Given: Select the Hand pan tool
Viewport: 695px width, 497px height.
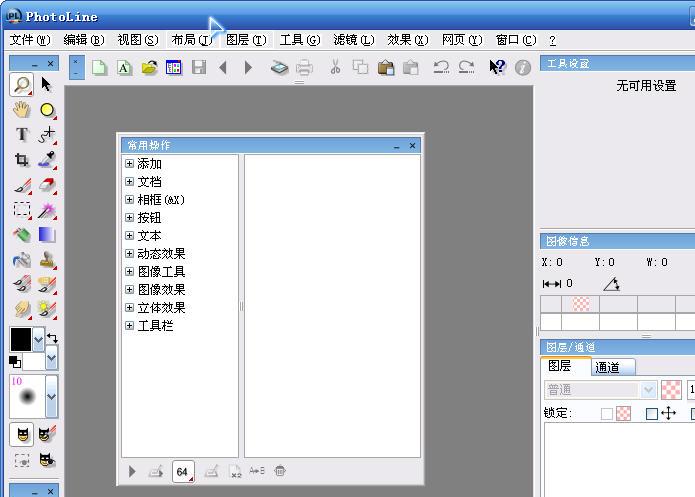Looking at the screenshot, I should (21, 110).
